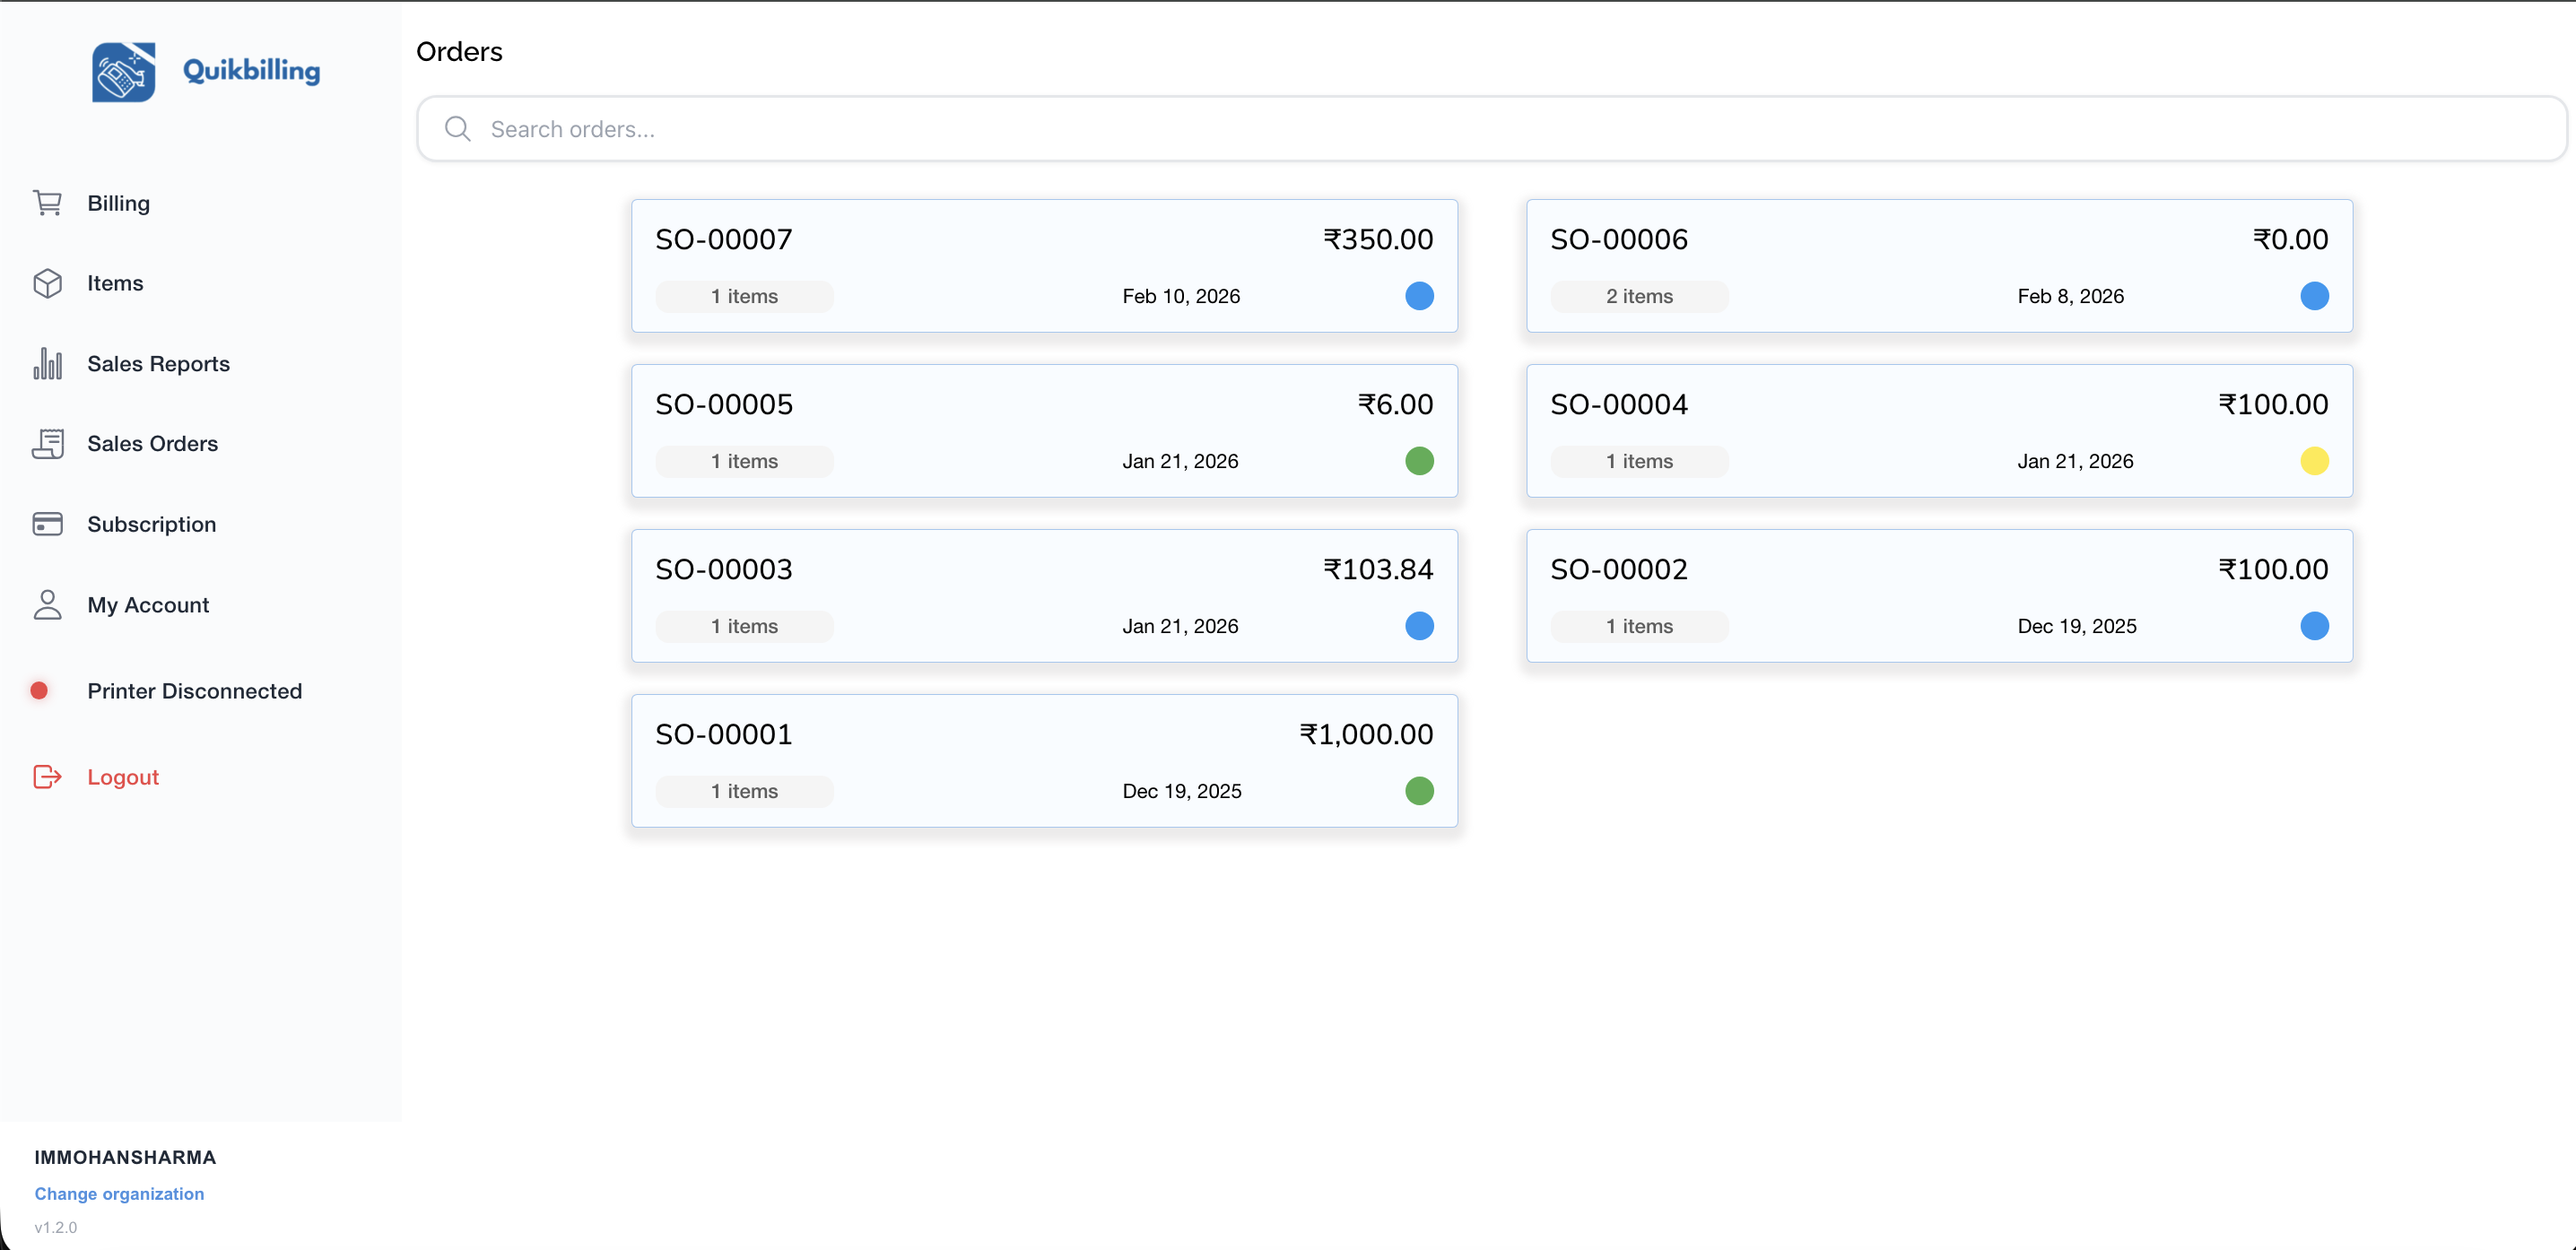The image size is (2576, 1250).
Task: Open the Sales Orders menu item
Action: pyautogui.click(x=152, y=444)
